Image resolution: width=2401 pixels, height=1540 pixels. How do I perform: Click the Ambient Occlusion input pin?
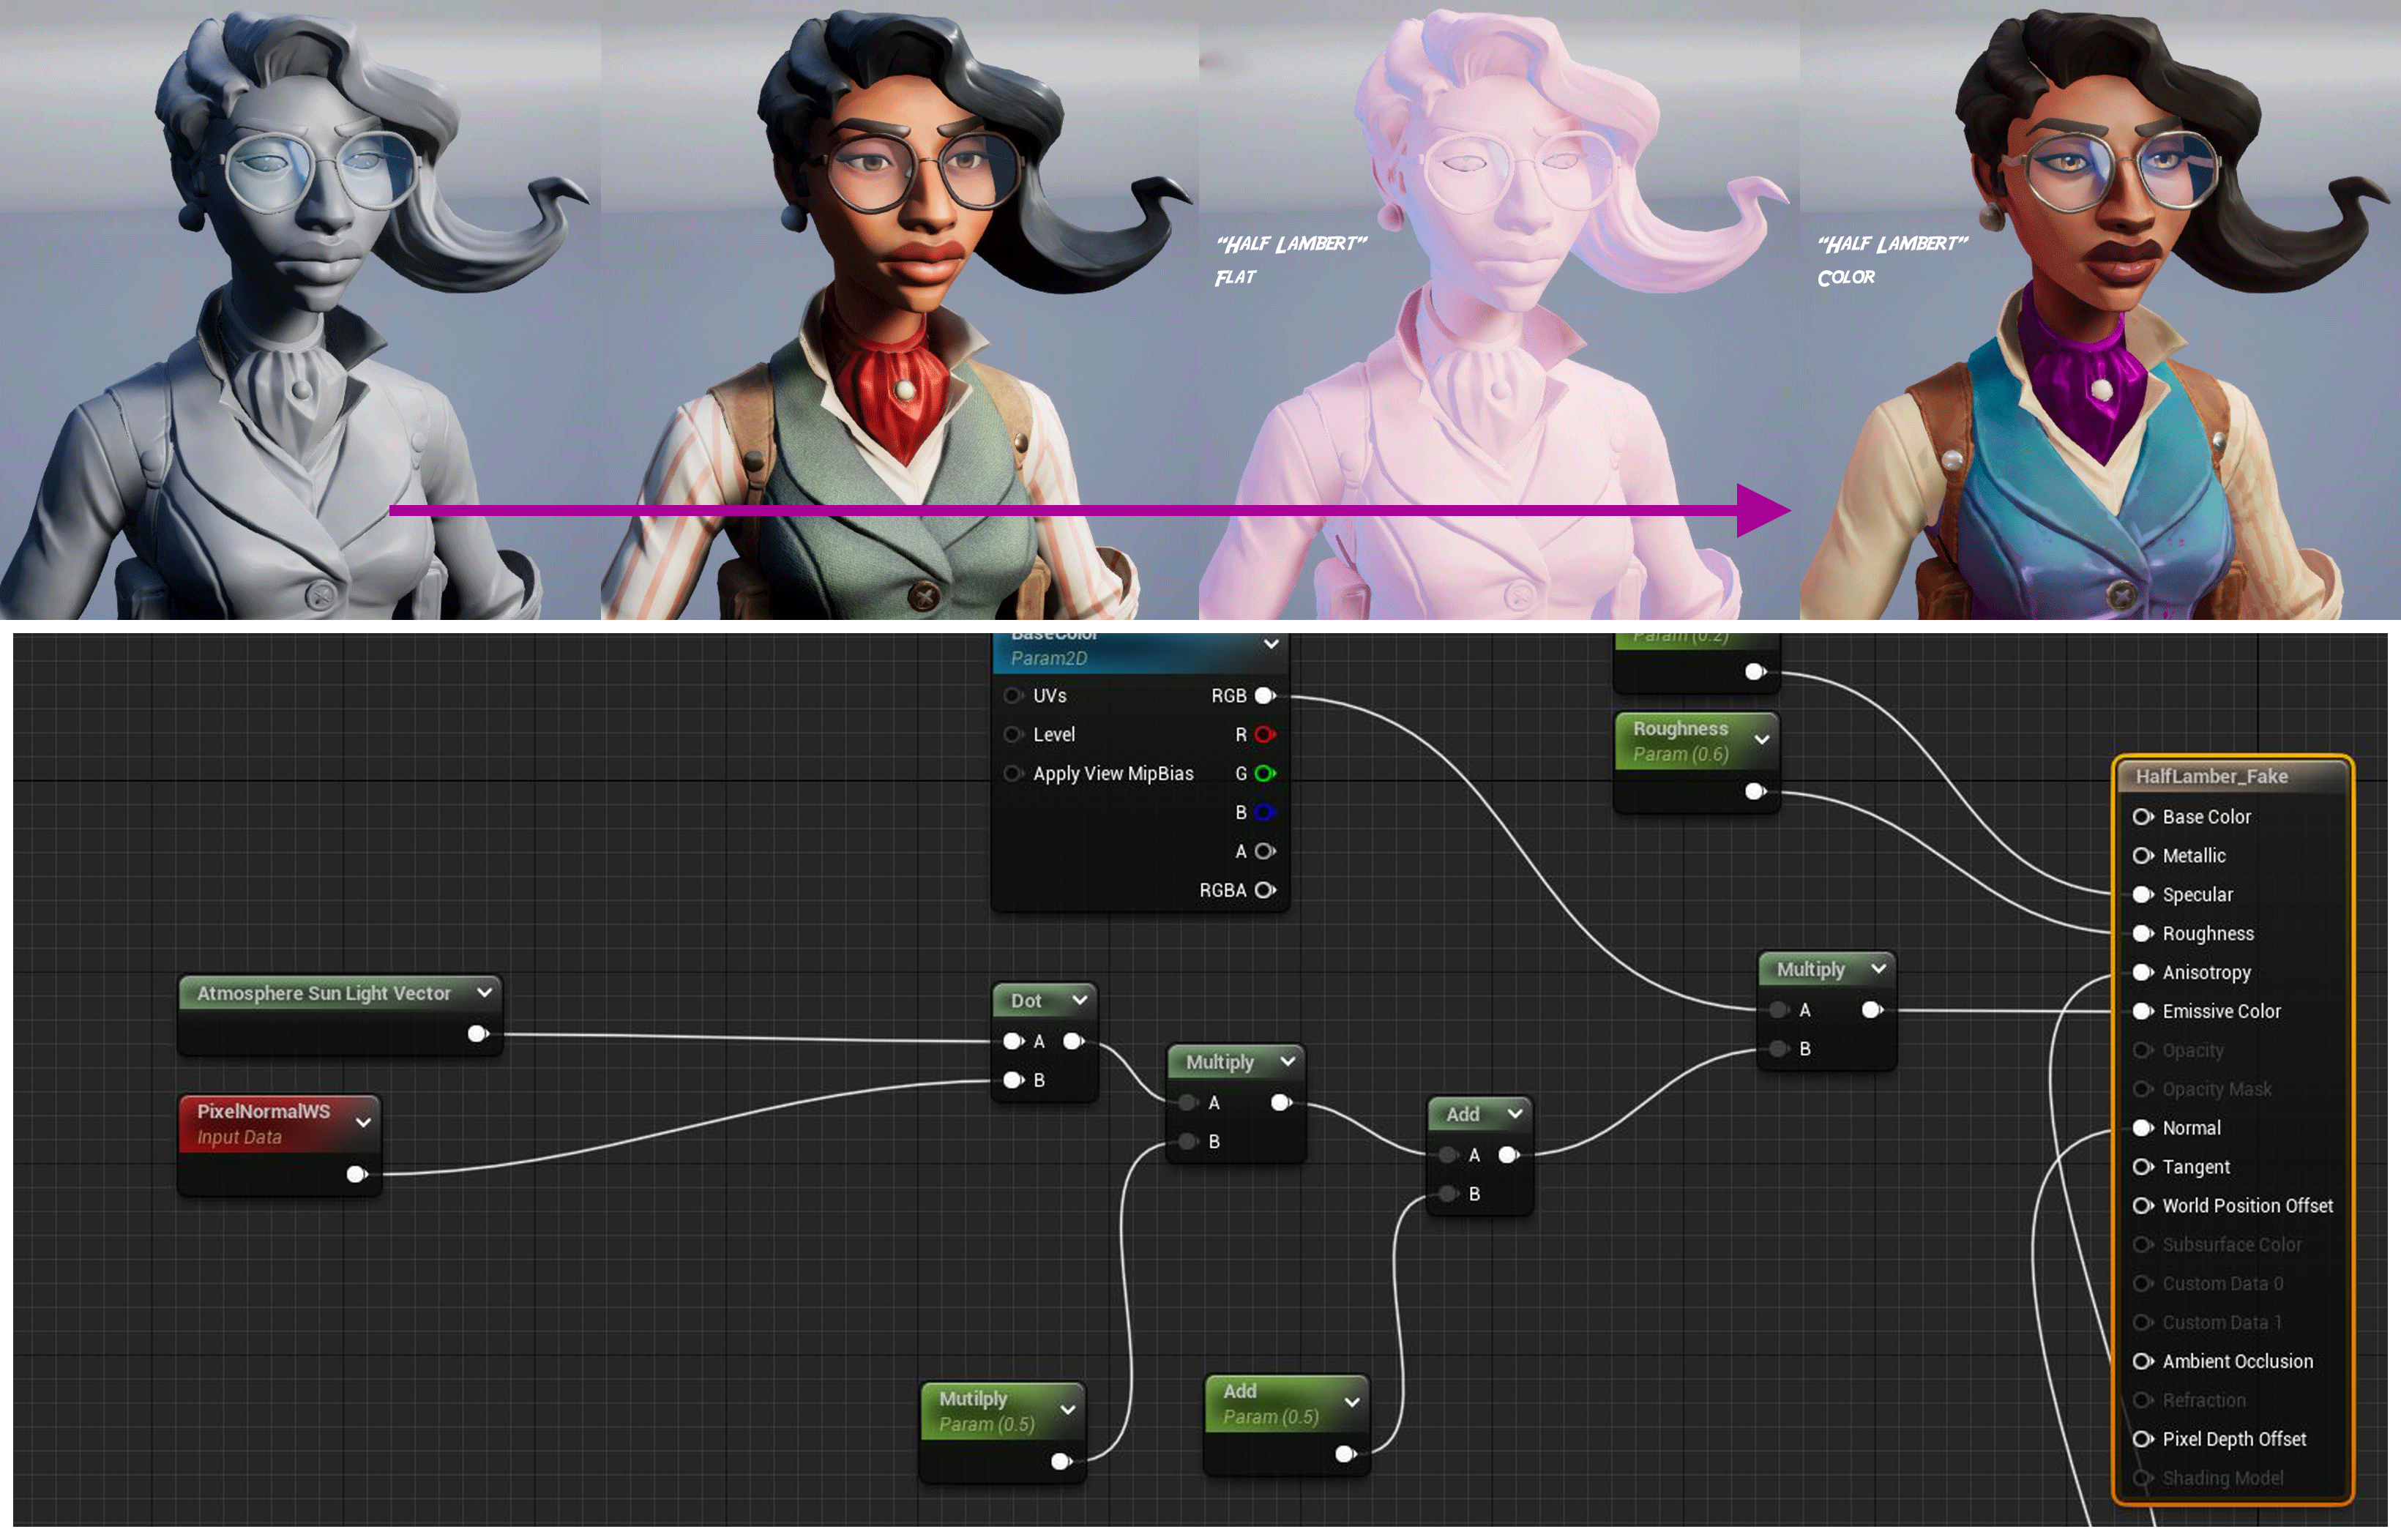(x=2142, y=1361)
